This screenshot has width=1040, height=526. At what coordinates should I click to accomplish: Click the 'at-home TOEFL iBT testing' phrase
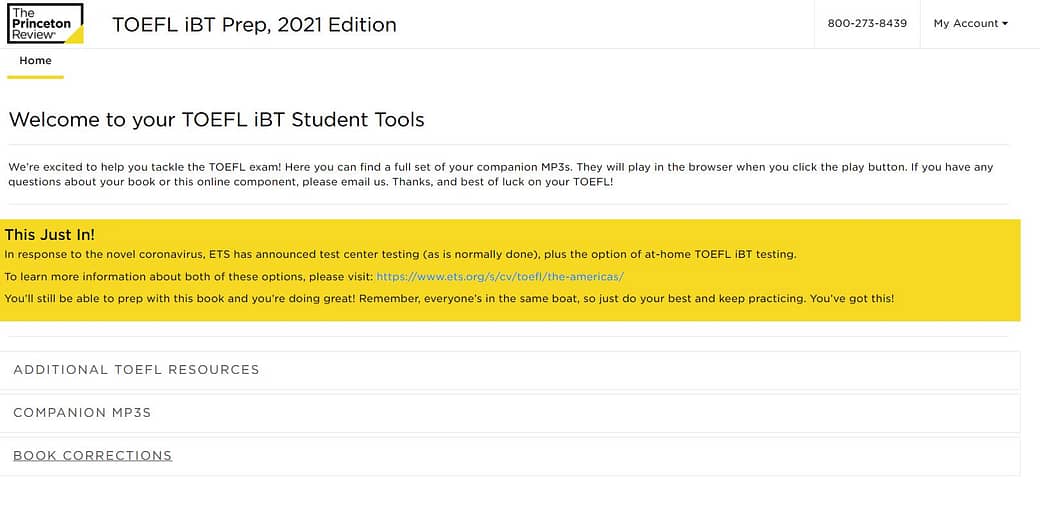[714, 255]
